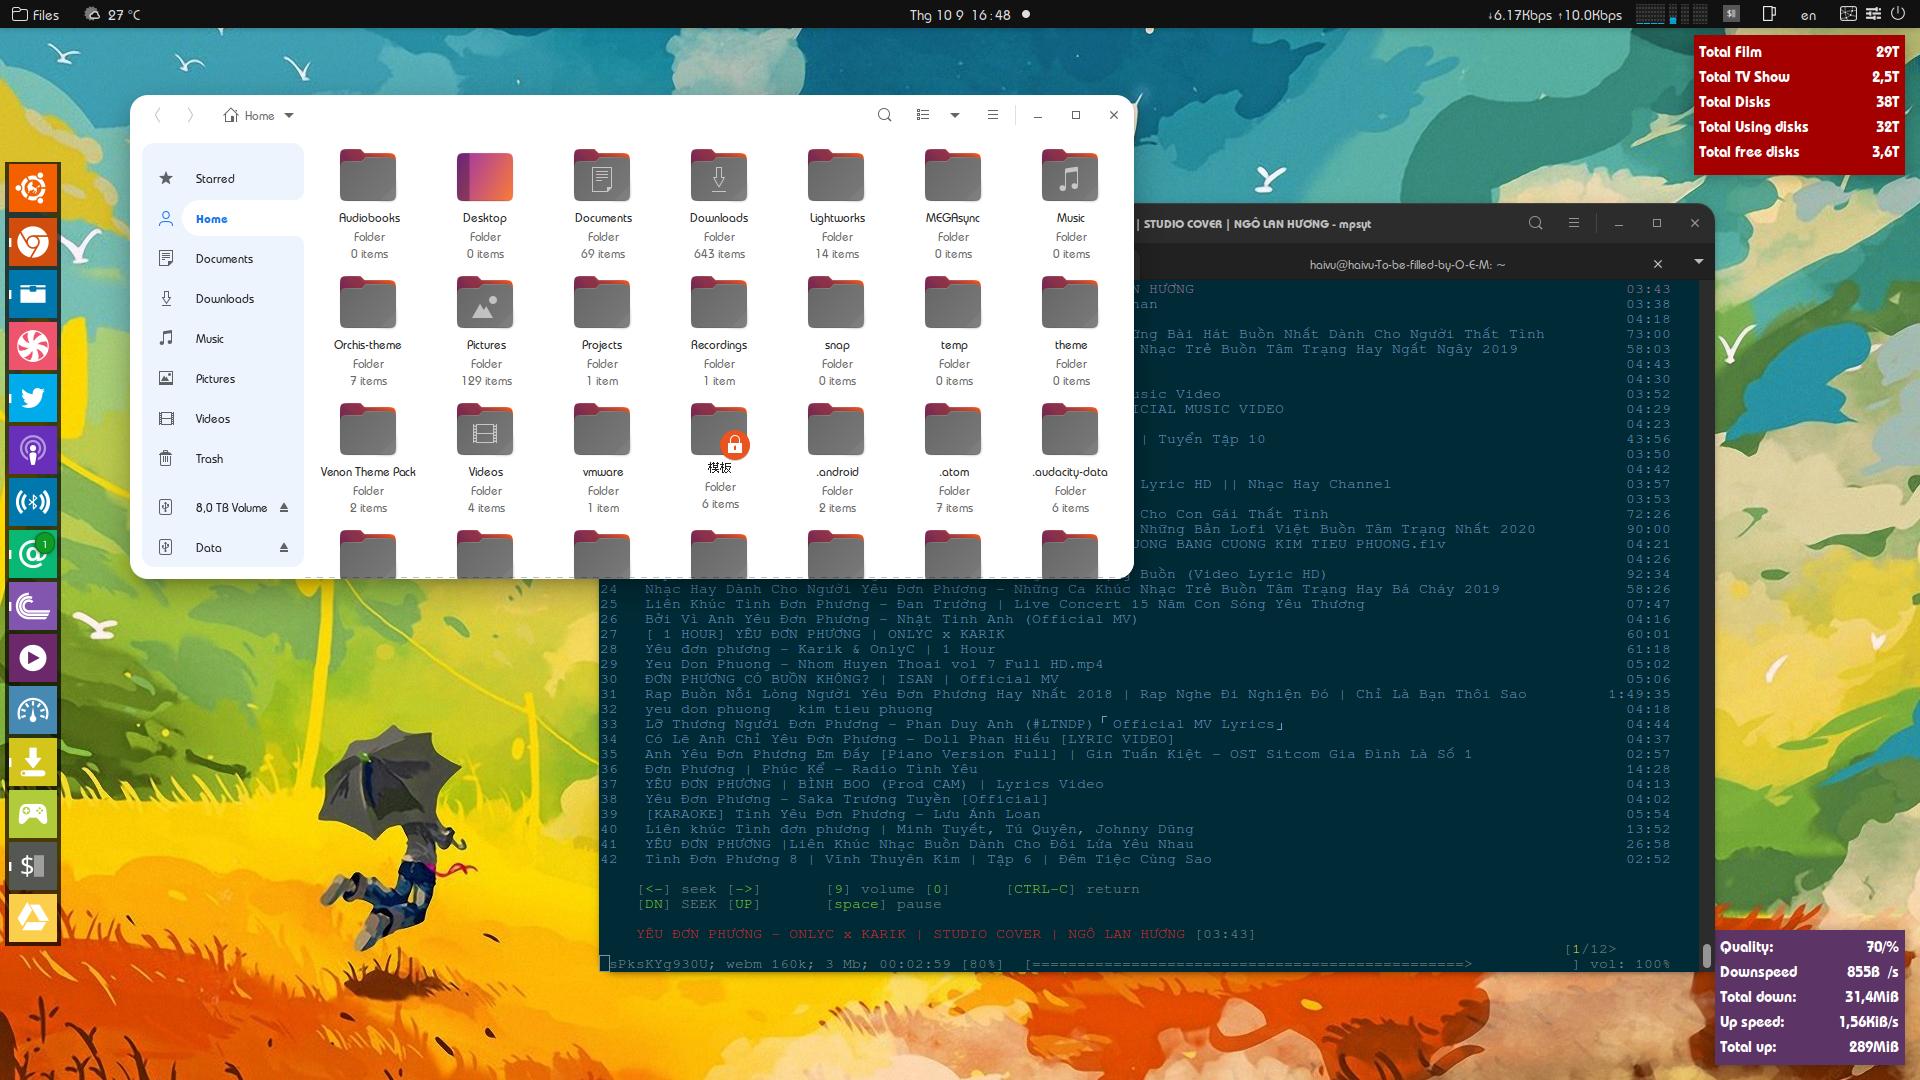Open the Files app menu in top bar
Viewport: 1920px width, 1080px height.
pos(35,14)
